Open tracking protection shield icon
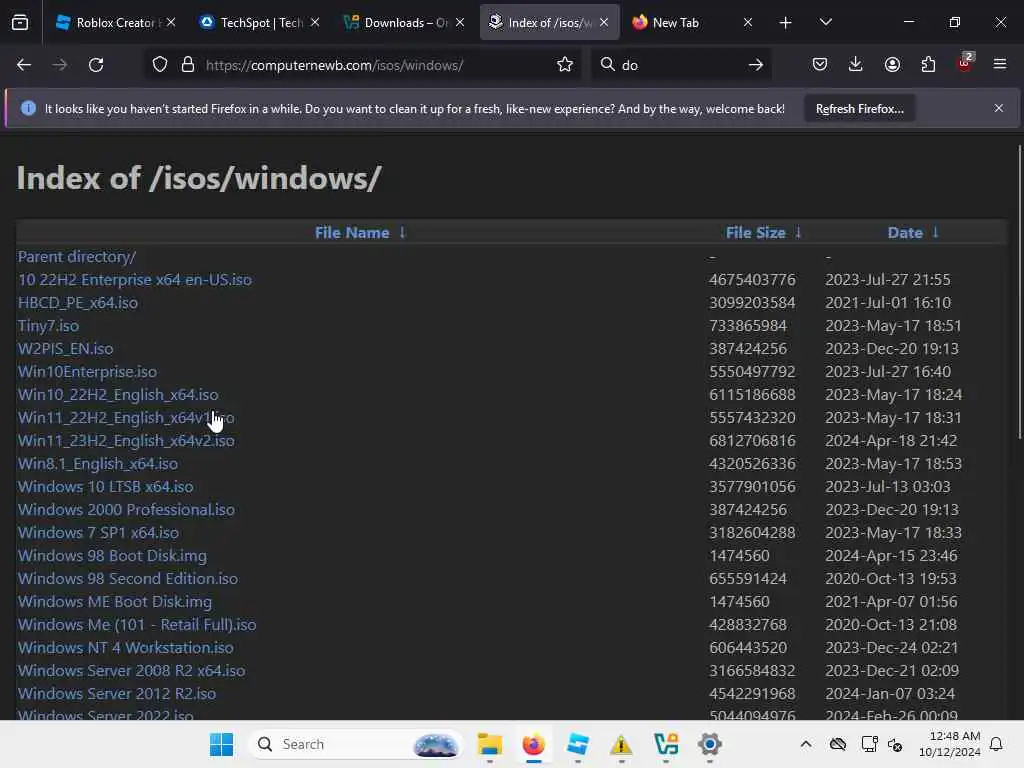This screenshot has height=768, width=1024. pyautogui.click(x=160, y=65)
